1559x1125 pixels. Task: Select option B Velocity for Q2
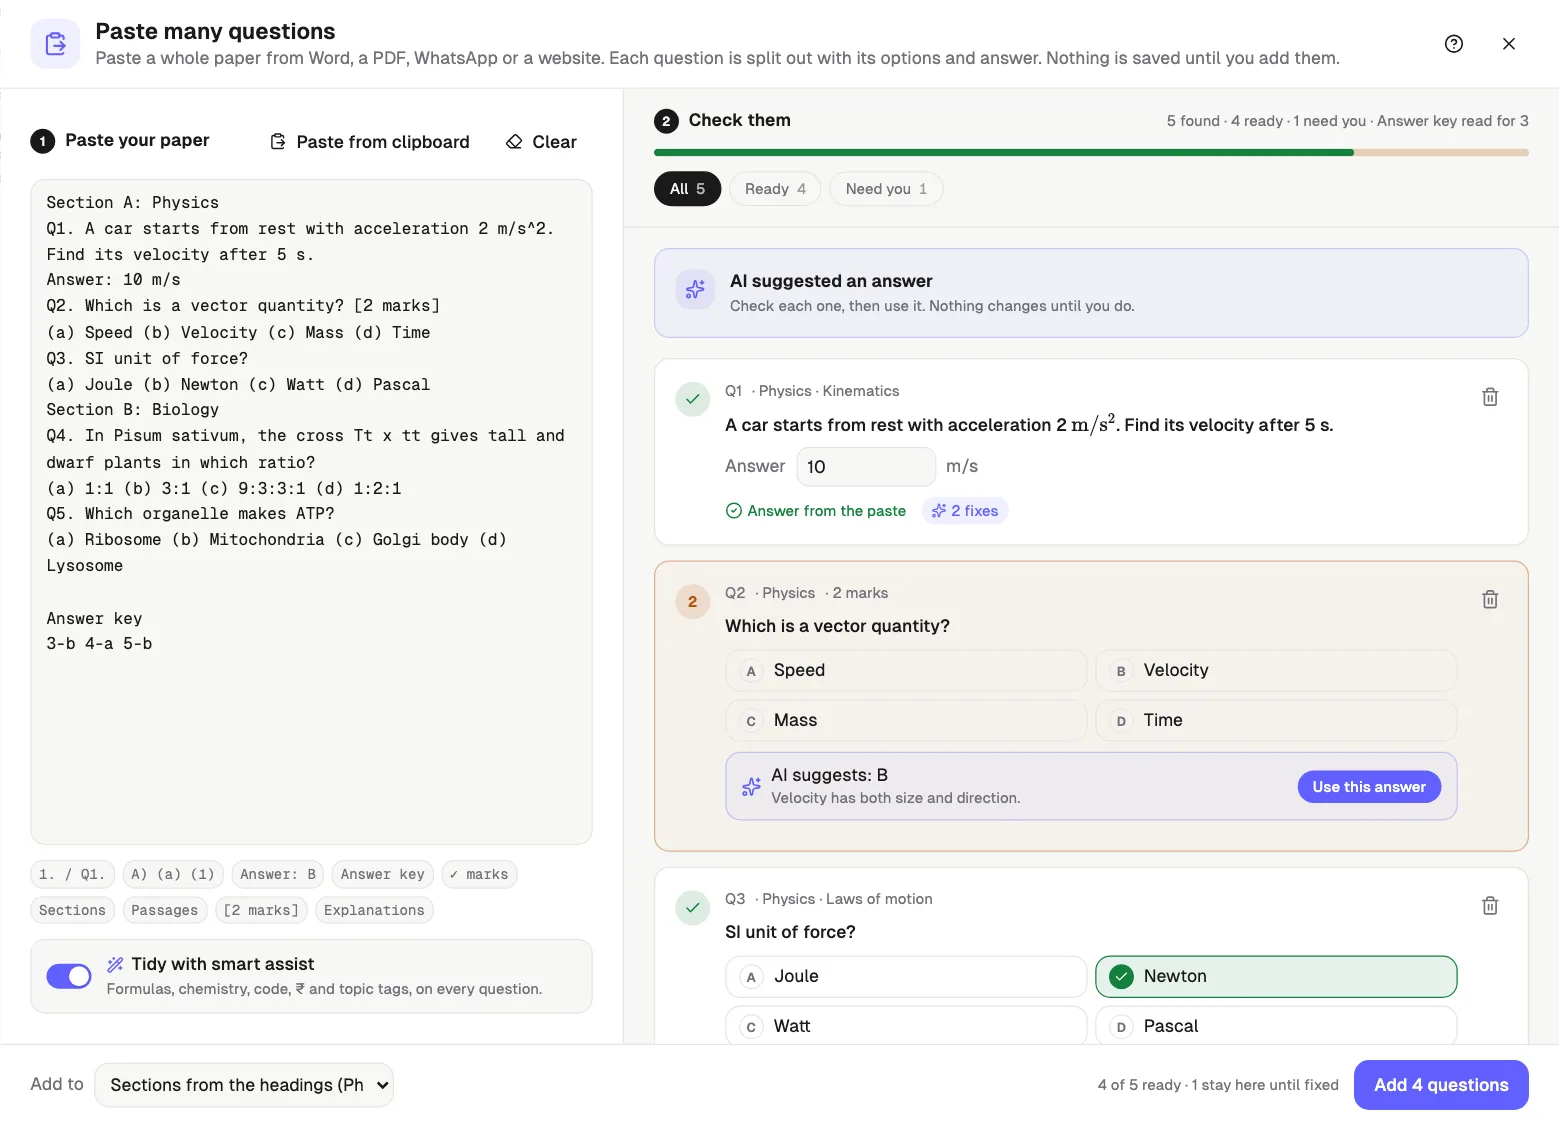click(x=1276, y=670)
